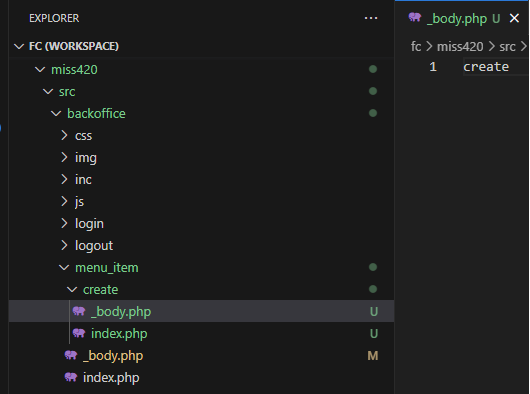Collapse the miss420 folder chevron
Screen dimensions: 530x394
tap(40, 70)
